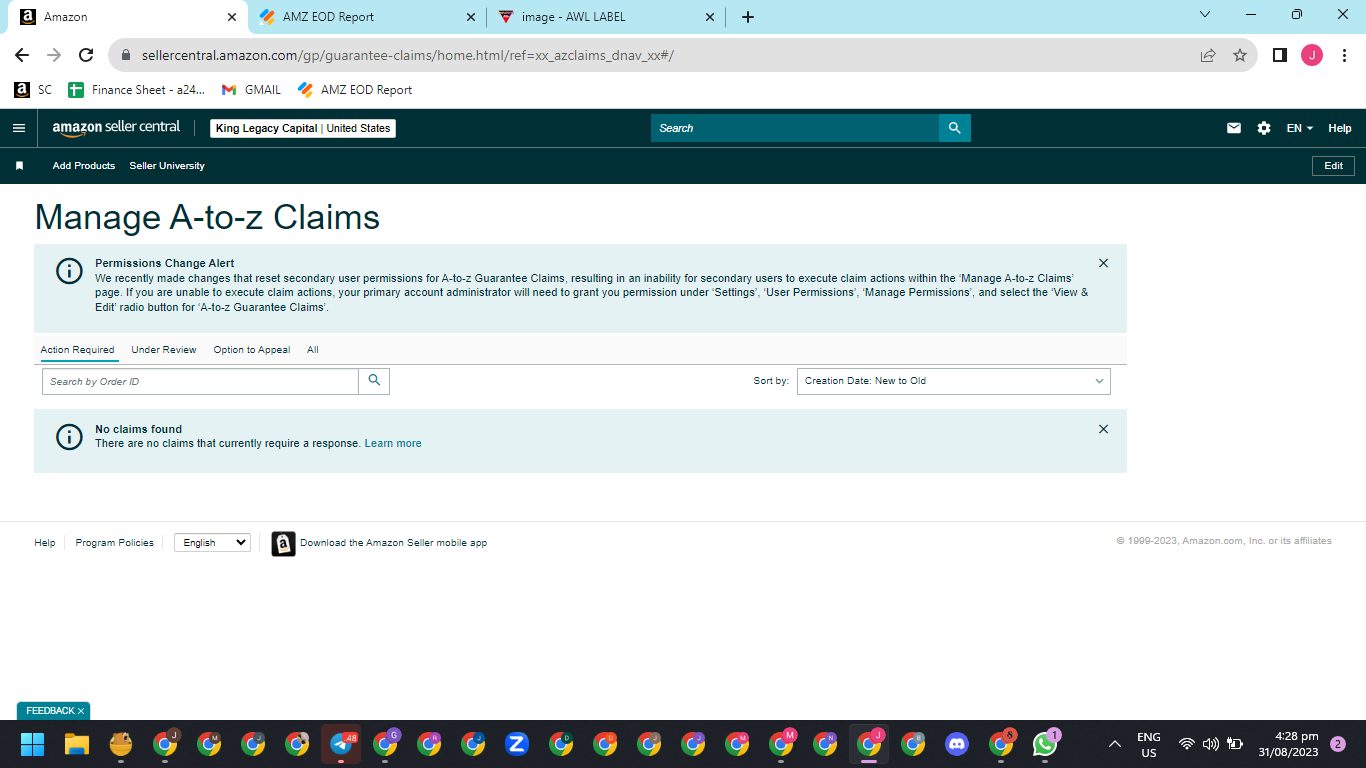Viewport: 1366px width, 768px height.
Task: Close the image - AWL LABEL tab
Action: (710, 17)
